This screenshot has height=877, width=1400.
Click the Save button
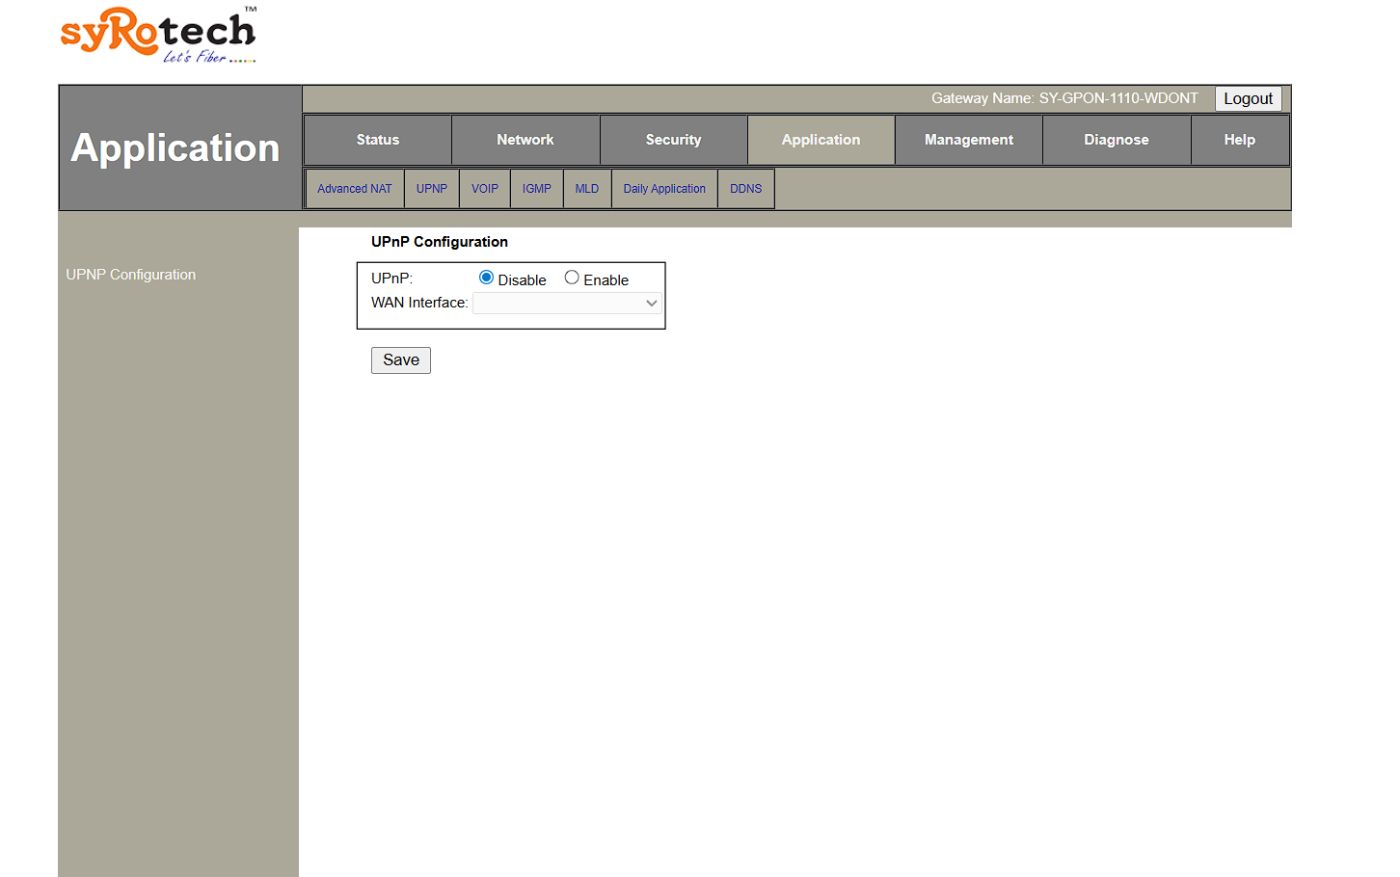pos(400,360)
